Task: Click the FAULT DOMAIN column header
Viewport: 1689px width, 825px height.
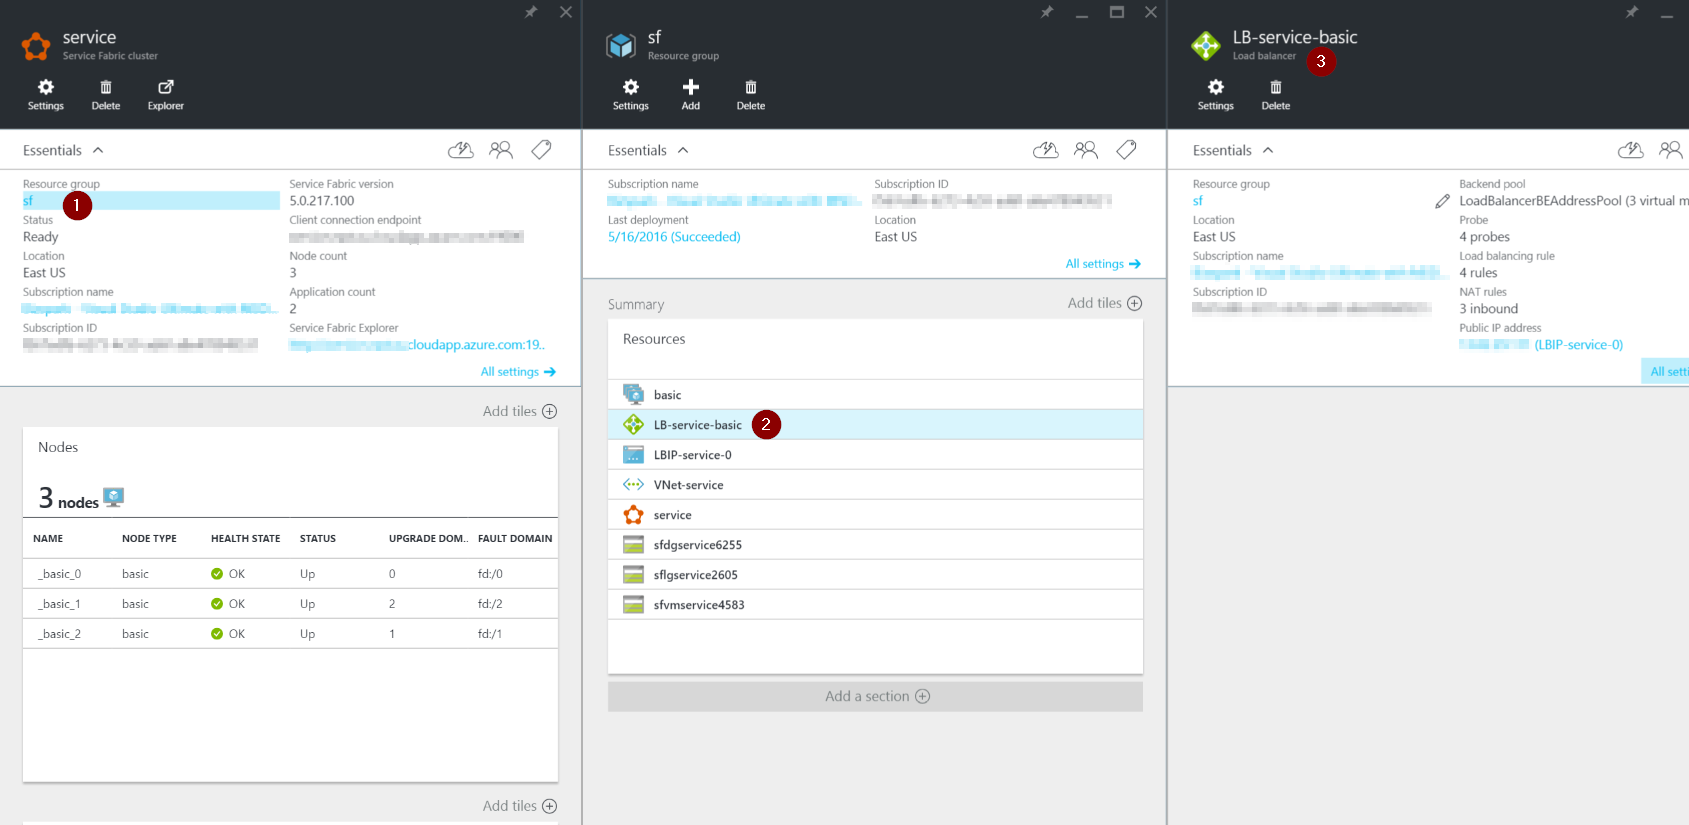Action: tap(515, 538)
